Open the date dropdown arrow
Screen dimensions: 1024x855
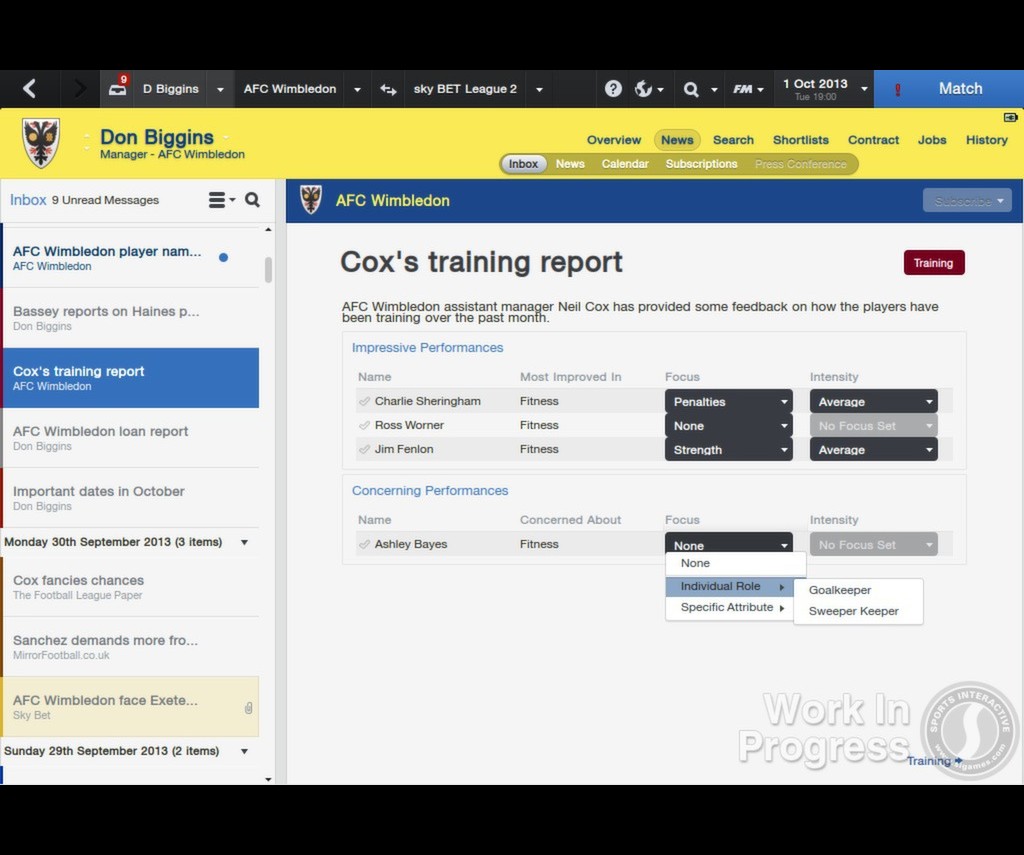click(864, 89)
